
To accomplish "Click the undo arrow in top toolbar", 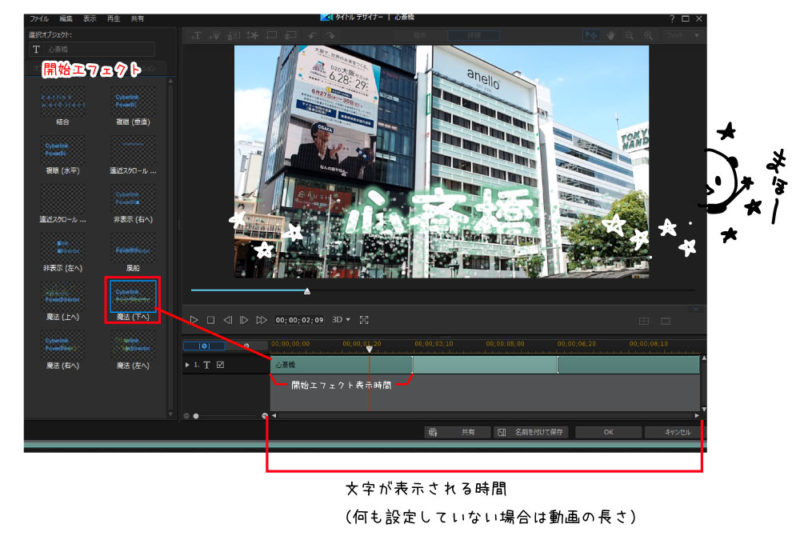I will [x=312, y=35].
